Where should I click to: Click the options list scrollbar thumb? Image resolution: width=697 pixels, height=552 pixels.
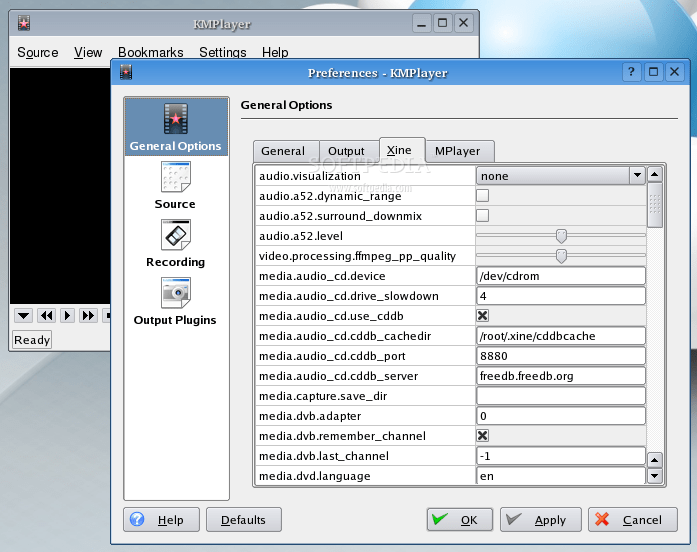[x=654, y=205]
